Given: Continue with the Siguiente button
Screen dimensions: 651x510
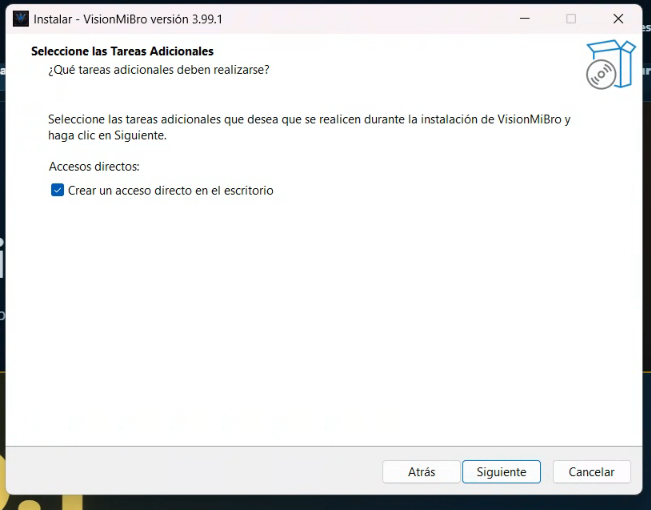Looking at the screenshot, I should point(501,472).
